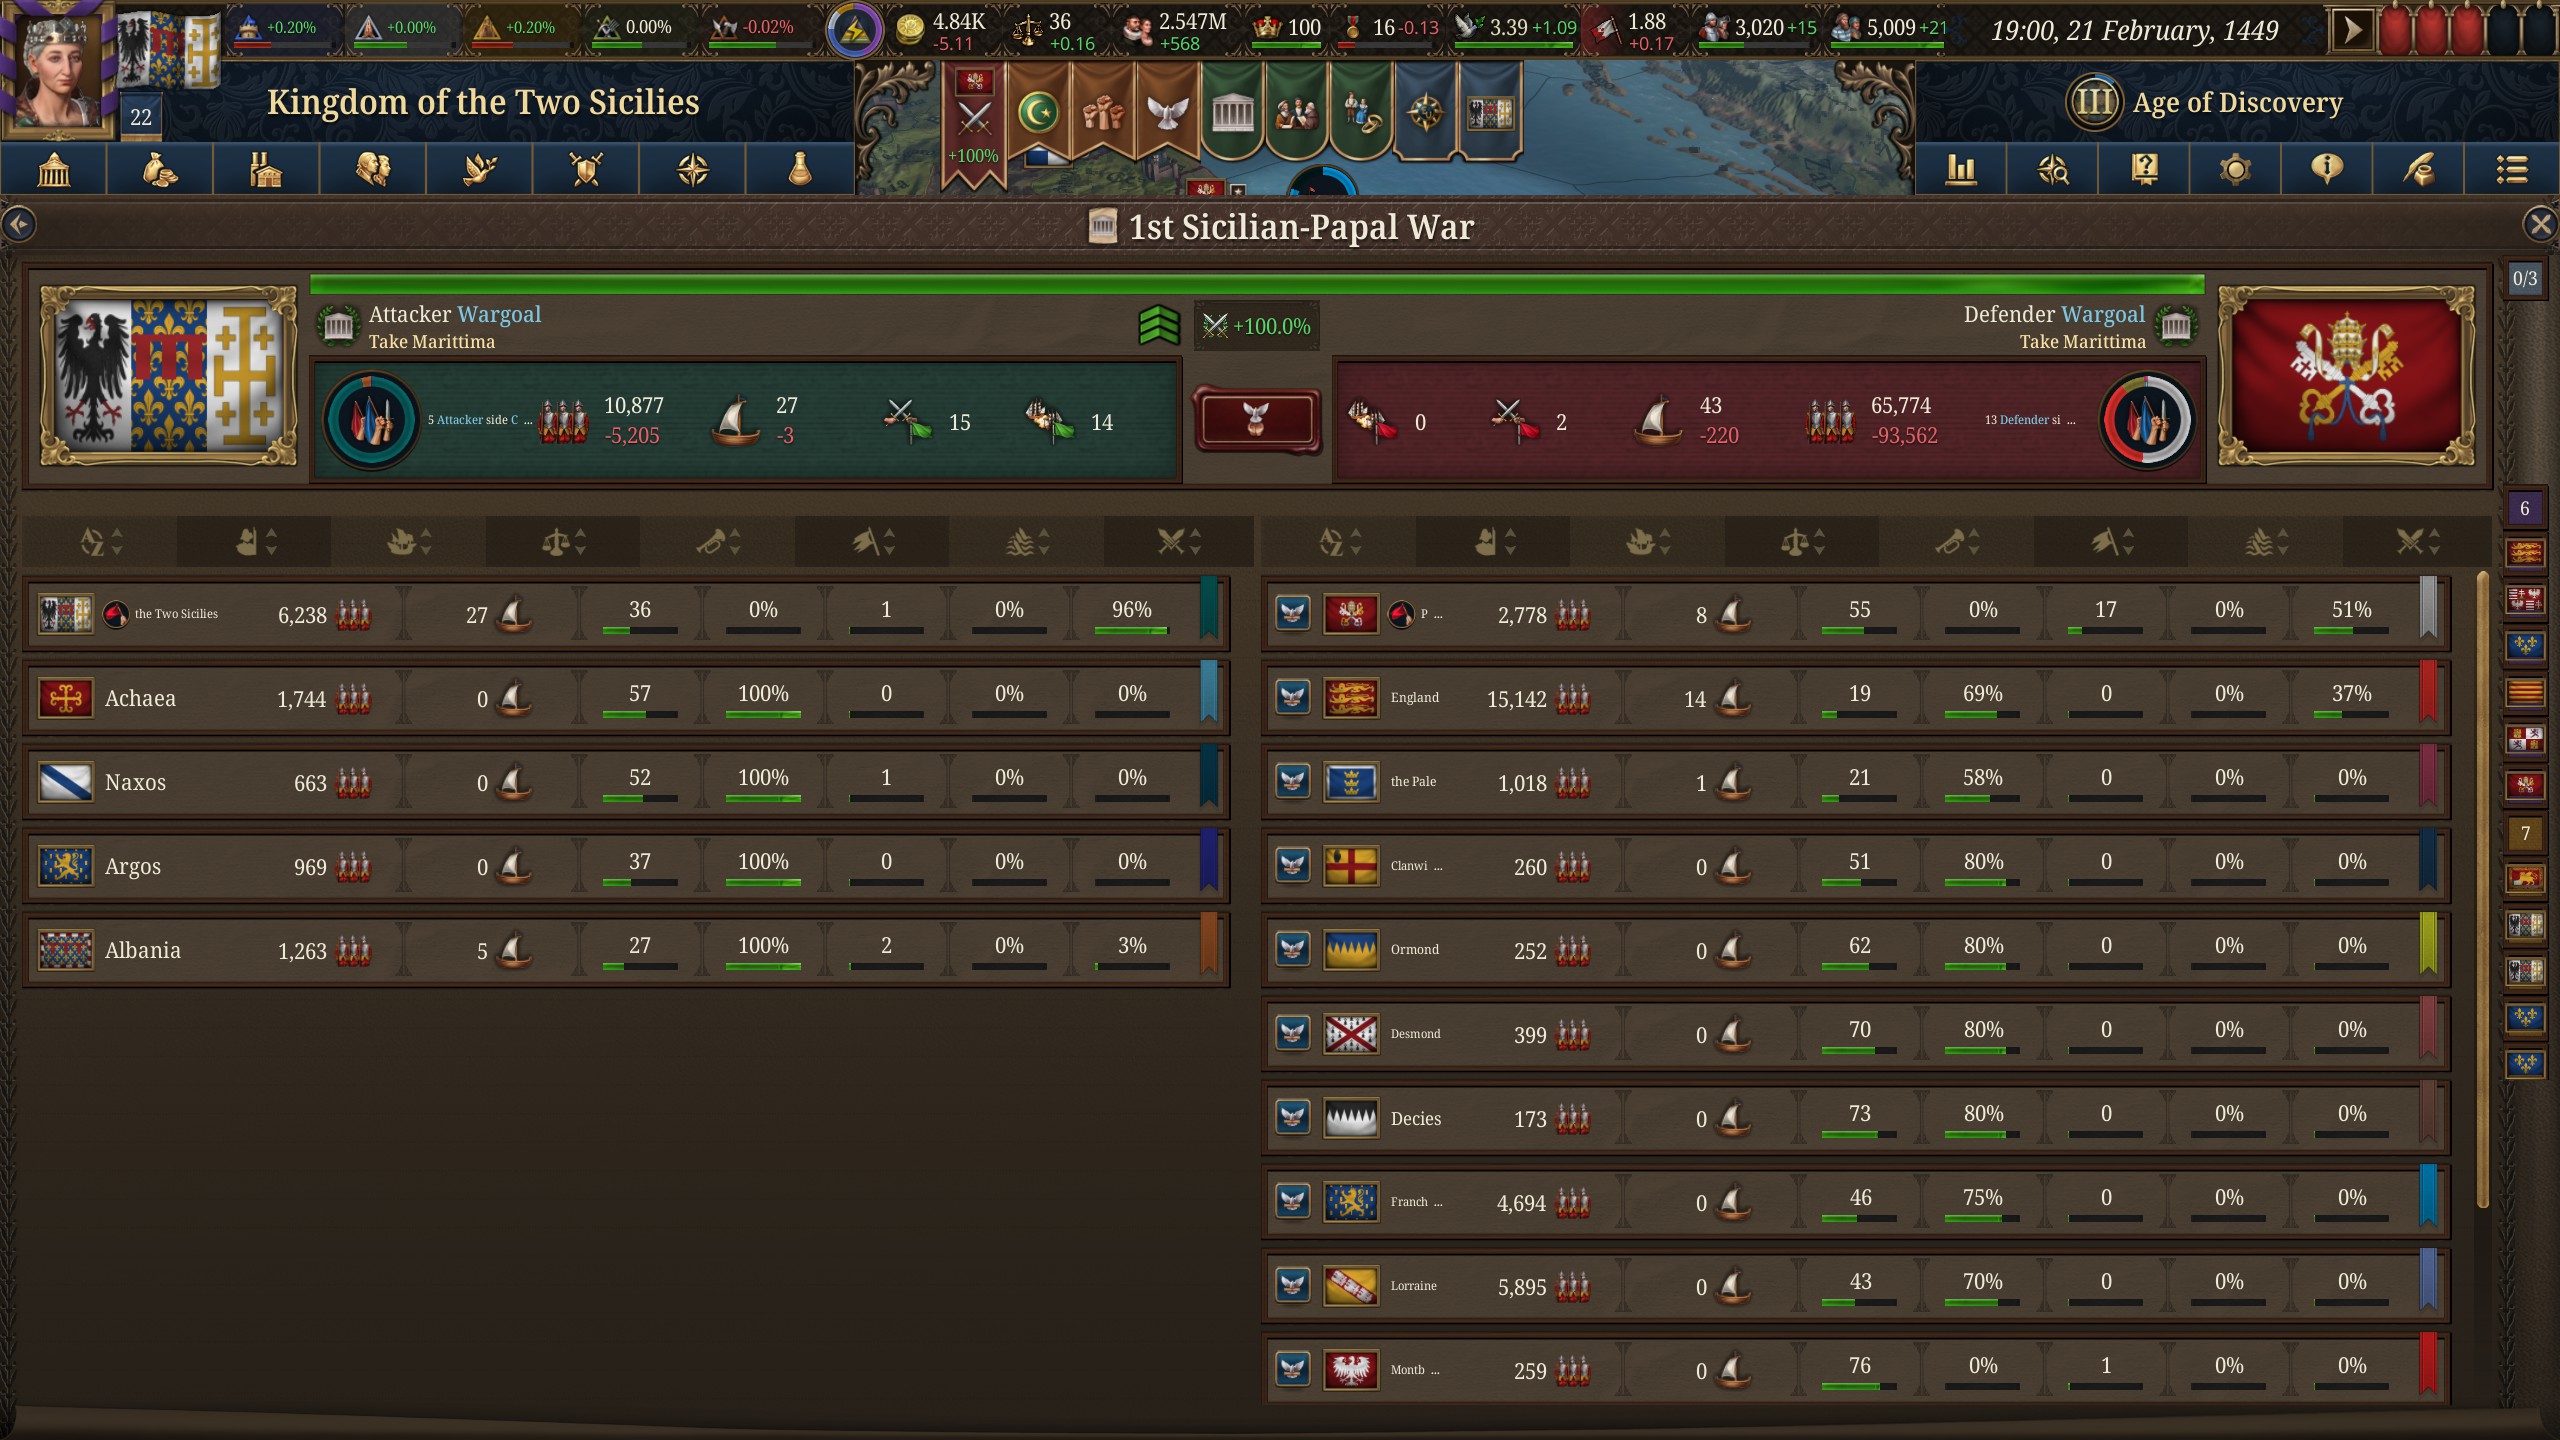Open the ledger bar chart icon
Viewport: 2560px width, 1440px height.
(1961, 169)
